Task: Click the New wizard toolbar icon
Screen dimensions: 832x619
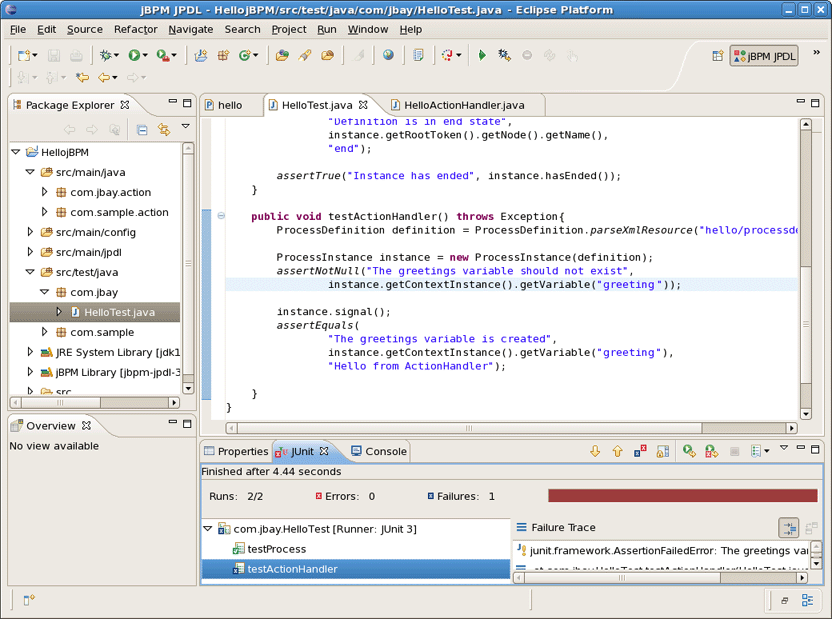Action: tap(24, 55)
